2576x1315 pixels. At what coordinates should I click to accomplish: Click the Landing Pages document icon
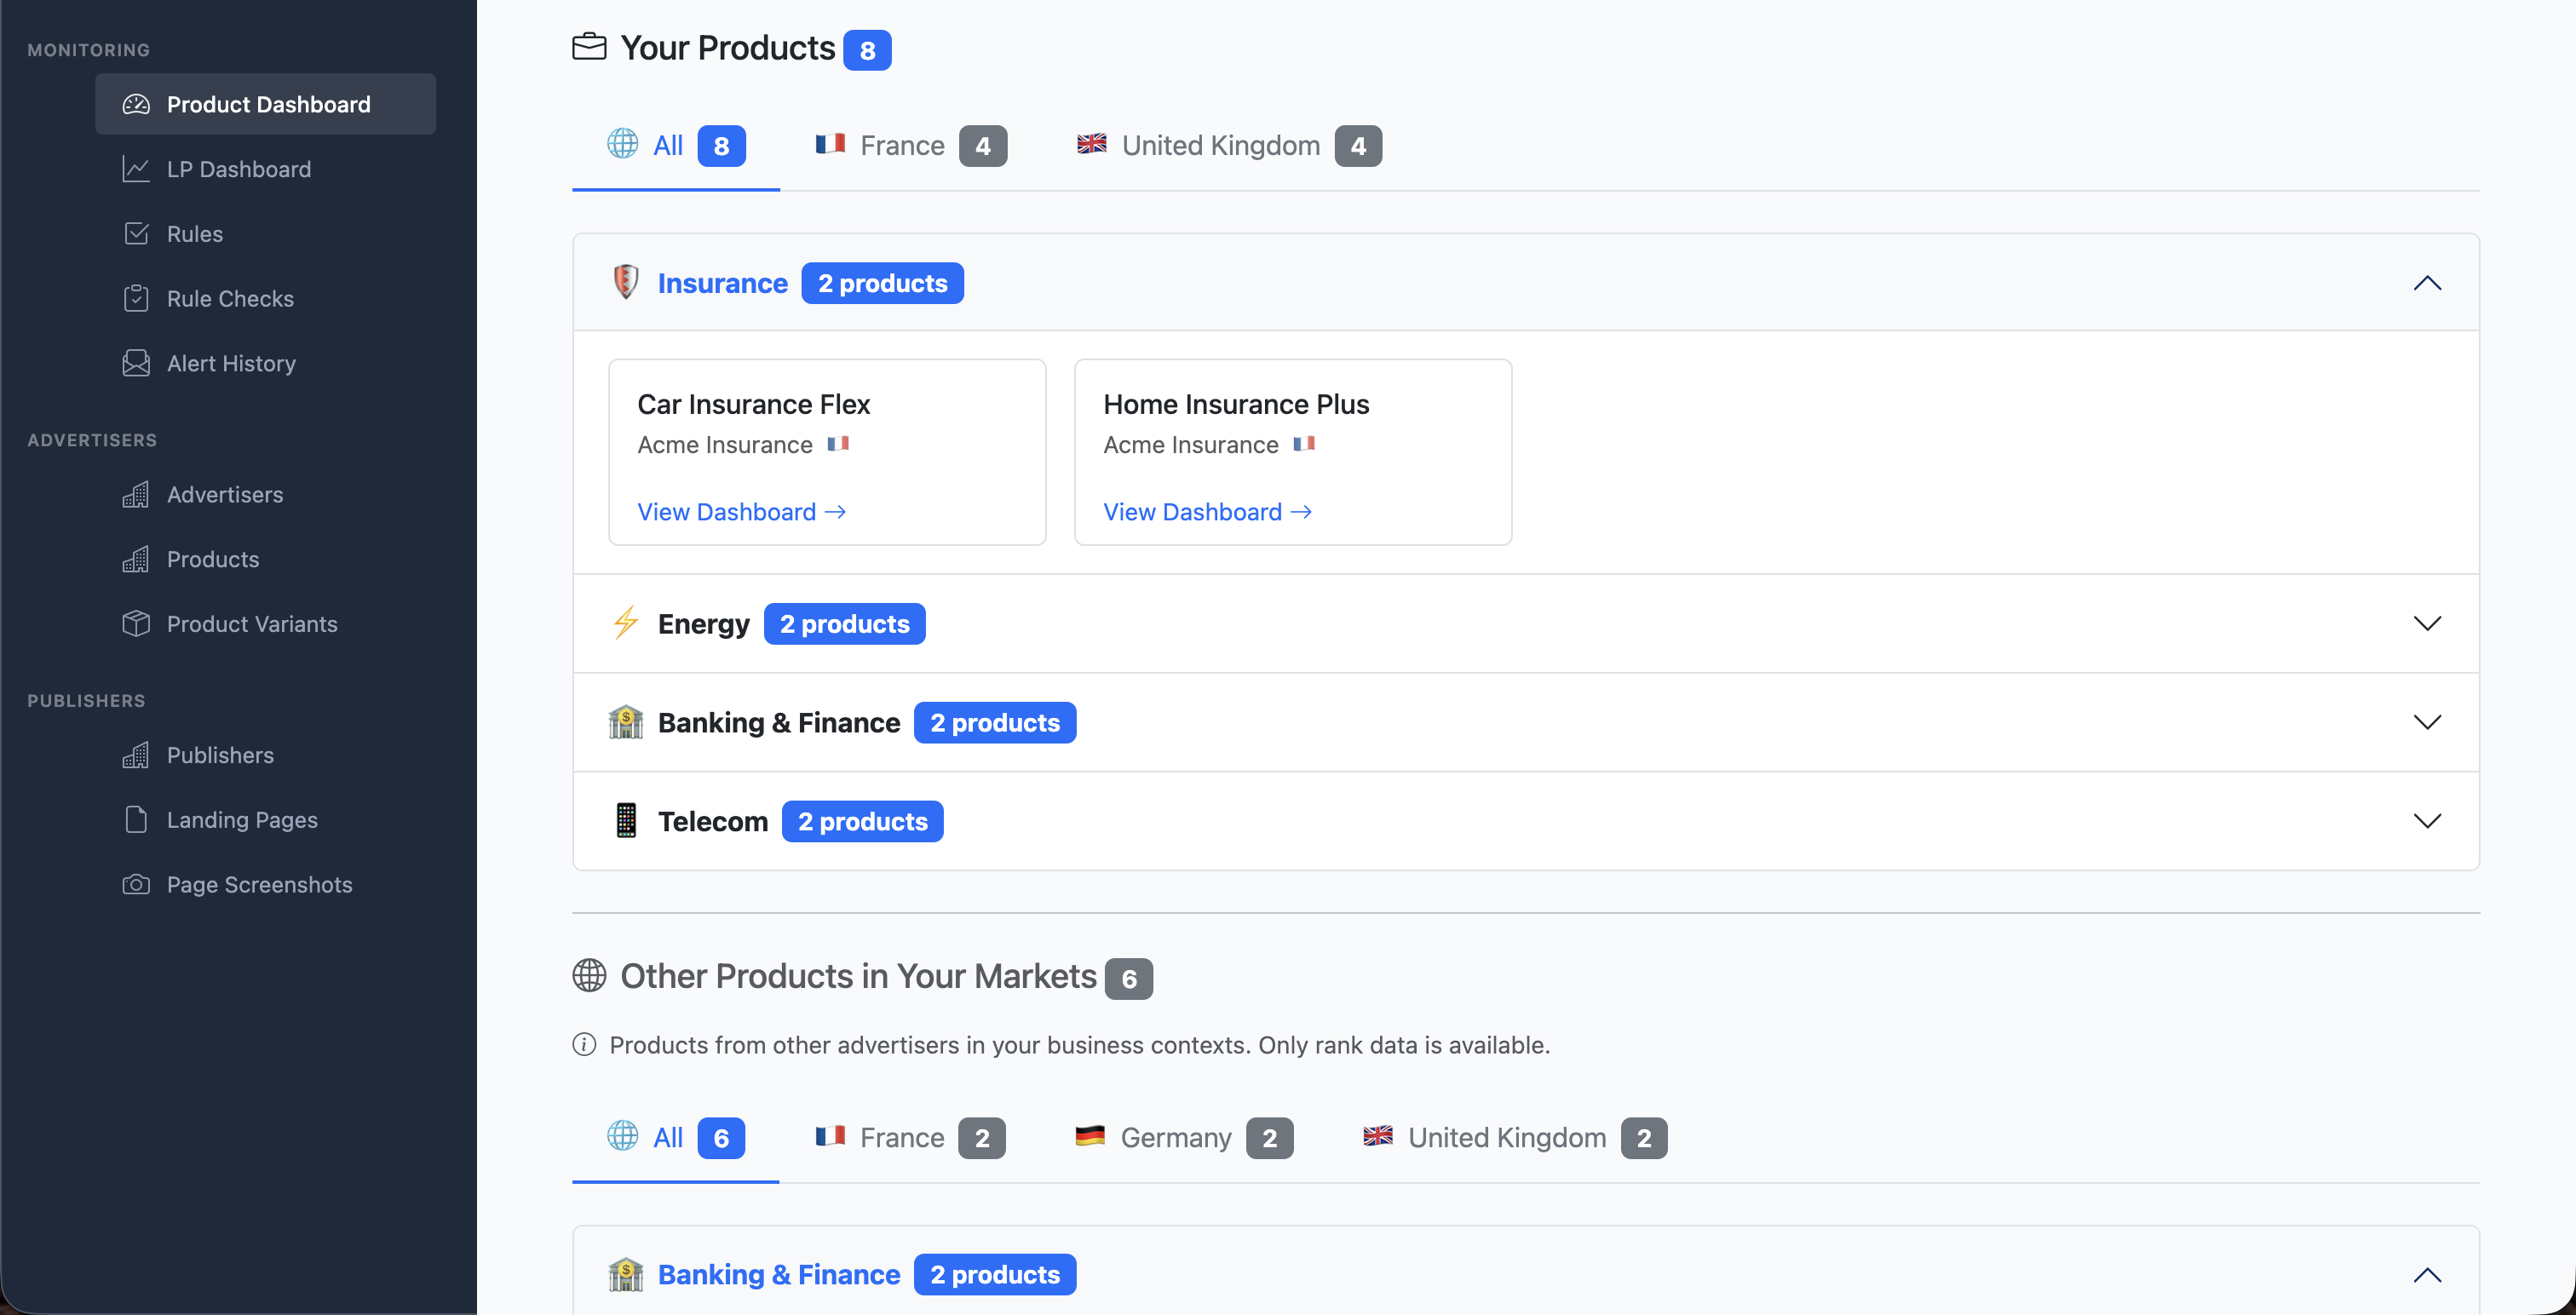[x=137, y=819]
